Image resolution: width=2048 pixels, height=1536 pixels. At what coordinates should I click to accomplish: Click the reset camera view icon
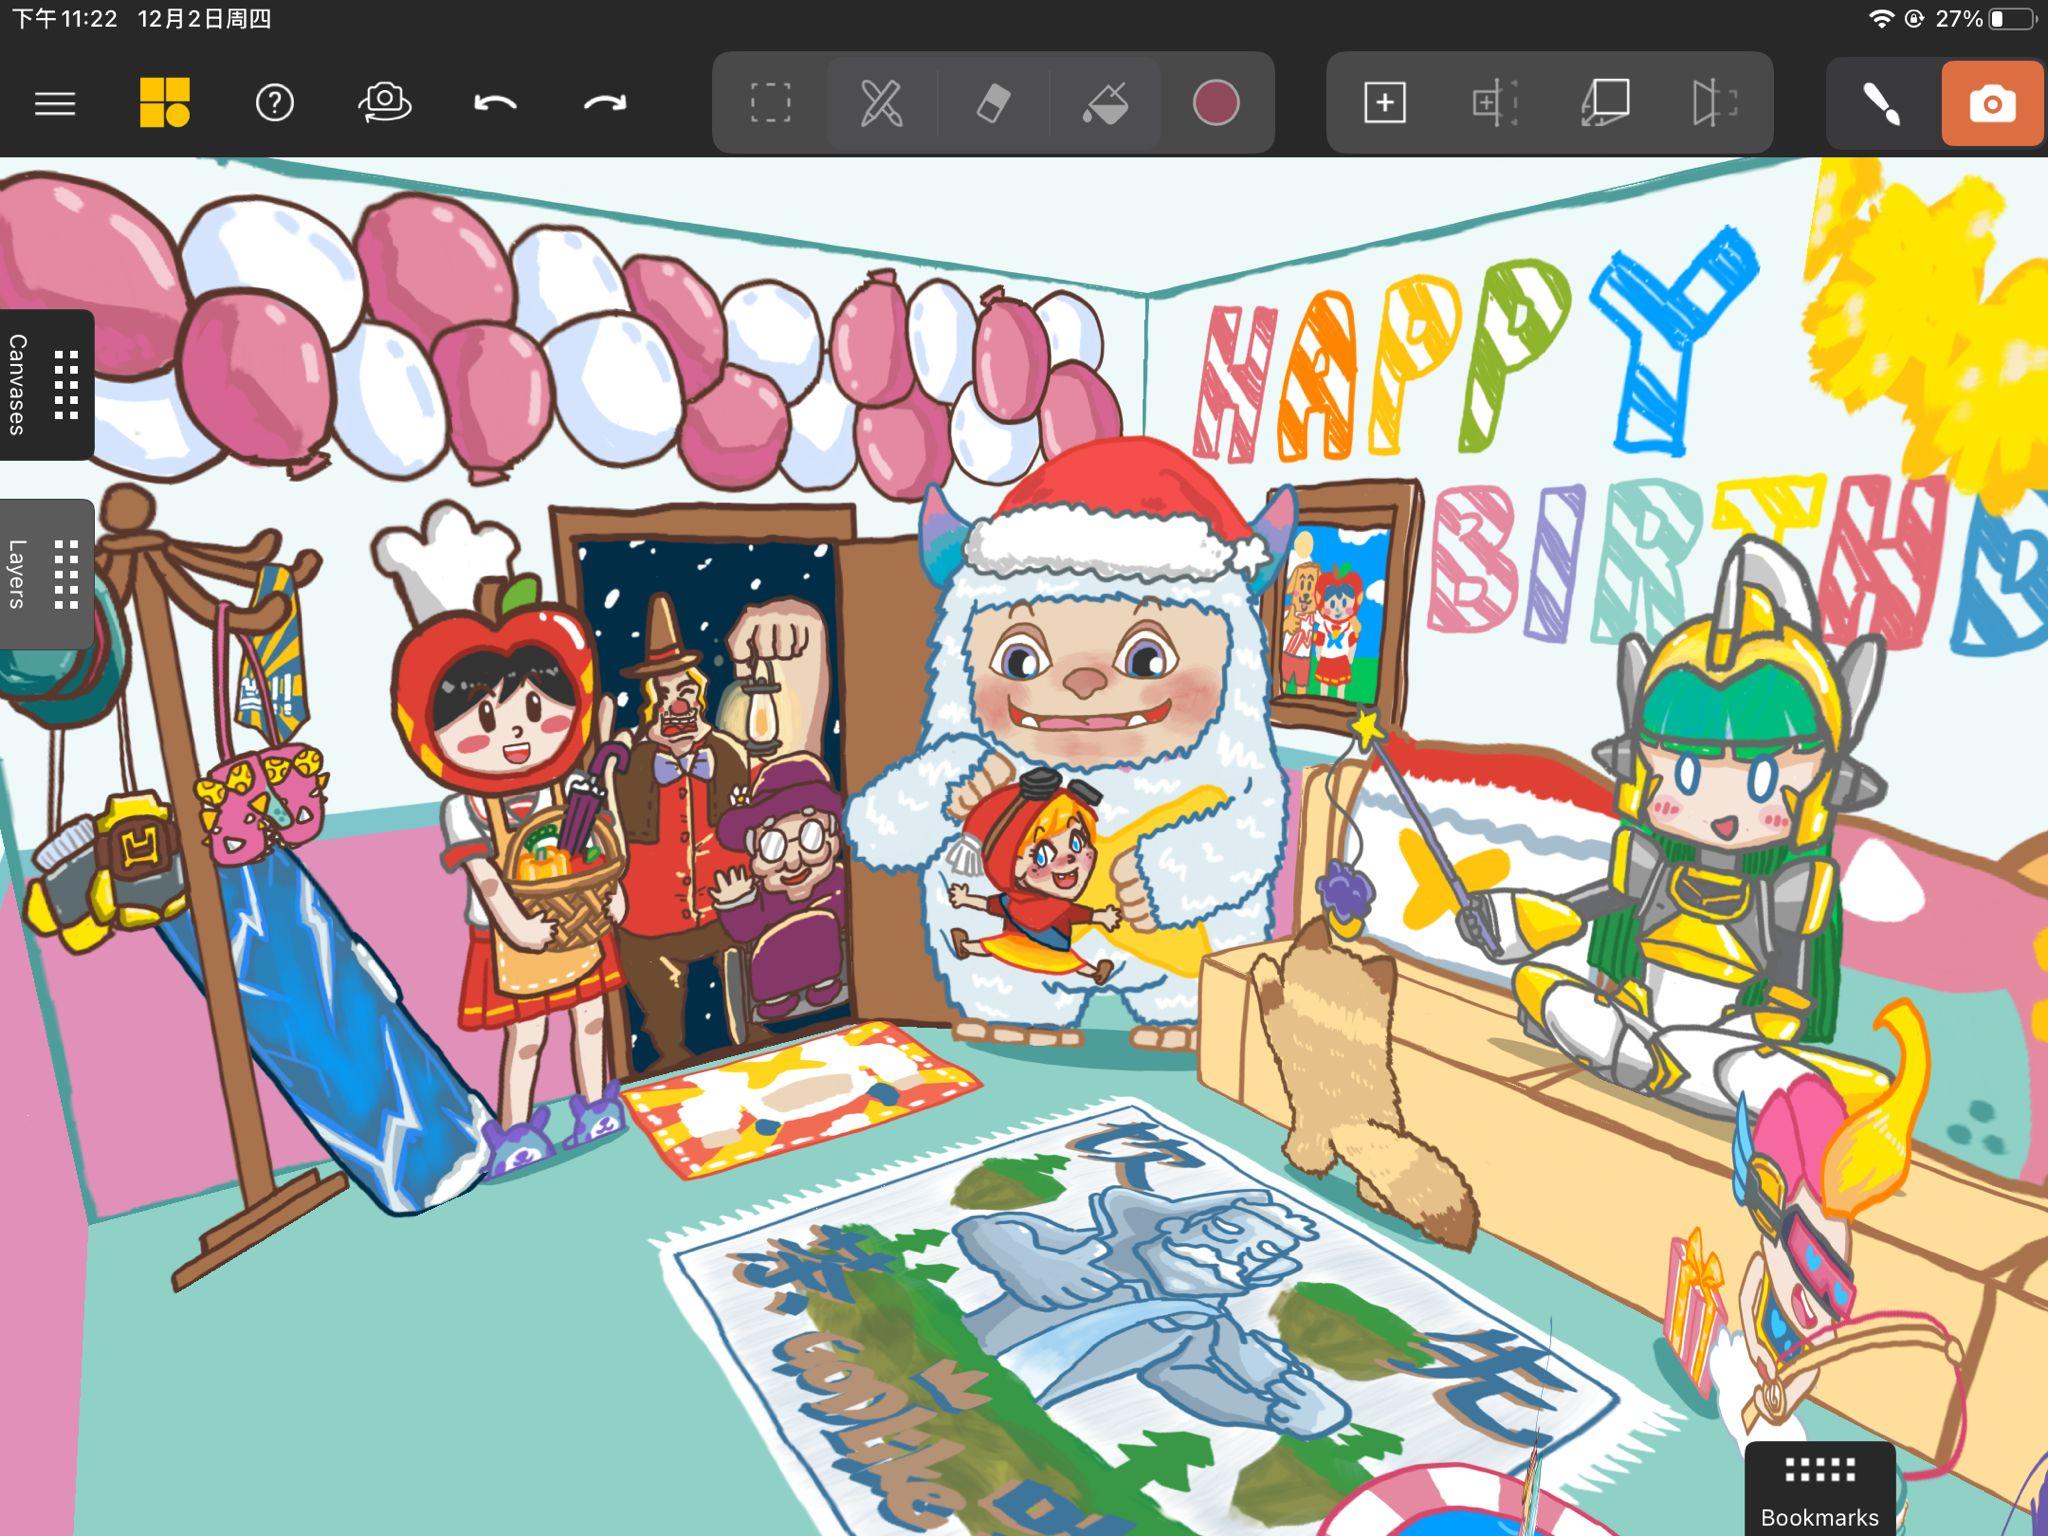(385, 103)
